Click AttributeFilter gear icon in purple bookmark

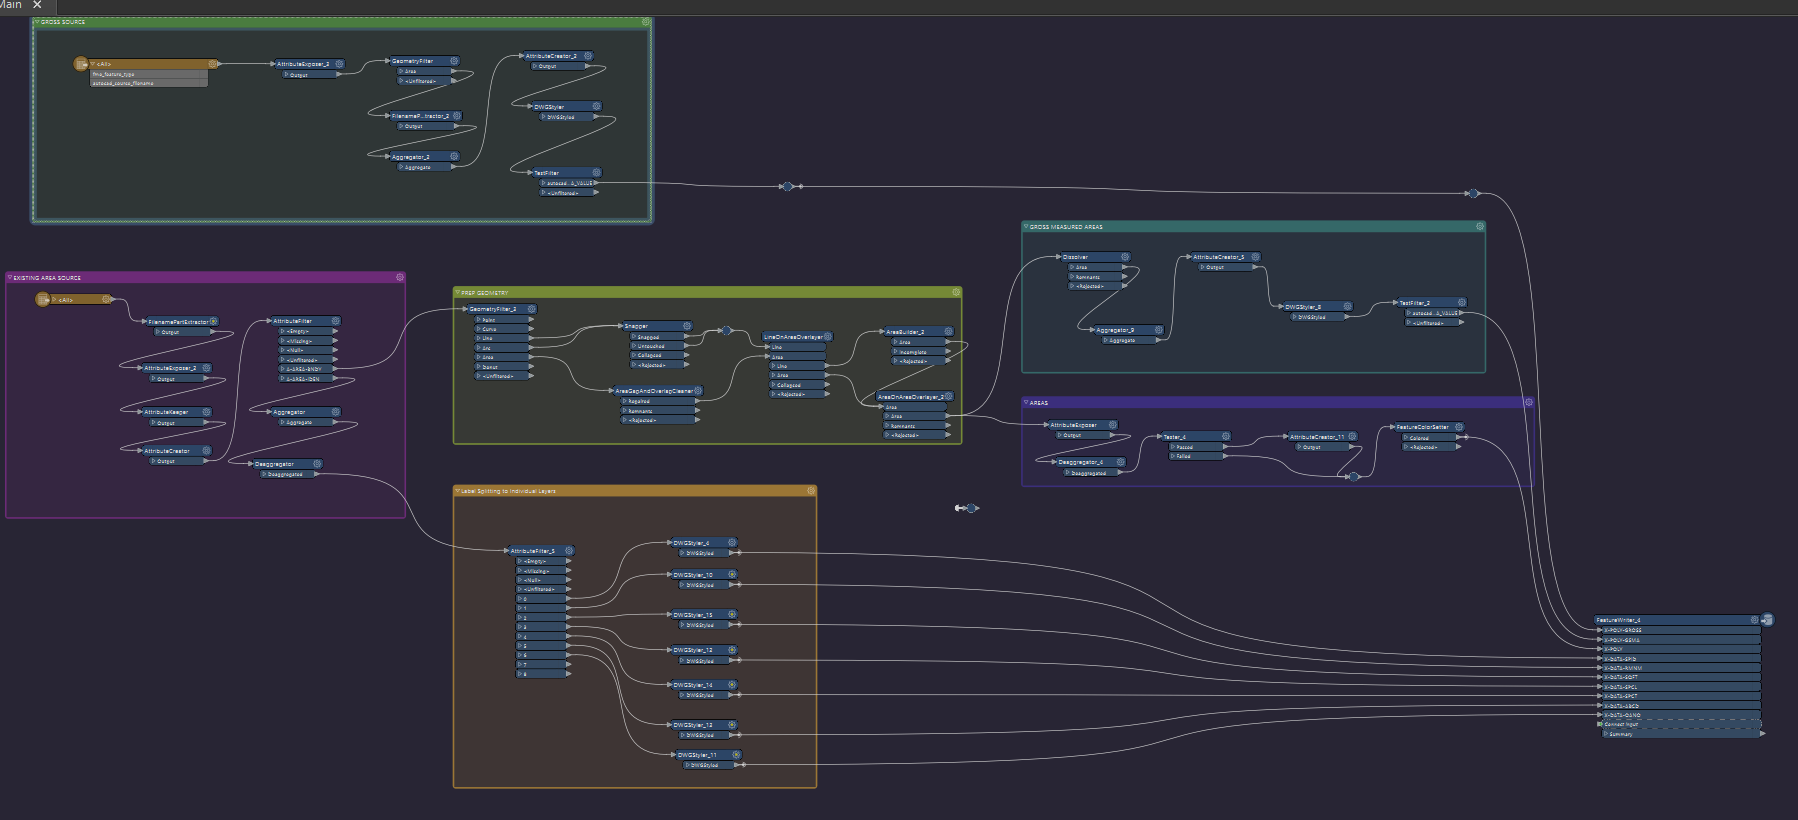[x=335, y=321]
